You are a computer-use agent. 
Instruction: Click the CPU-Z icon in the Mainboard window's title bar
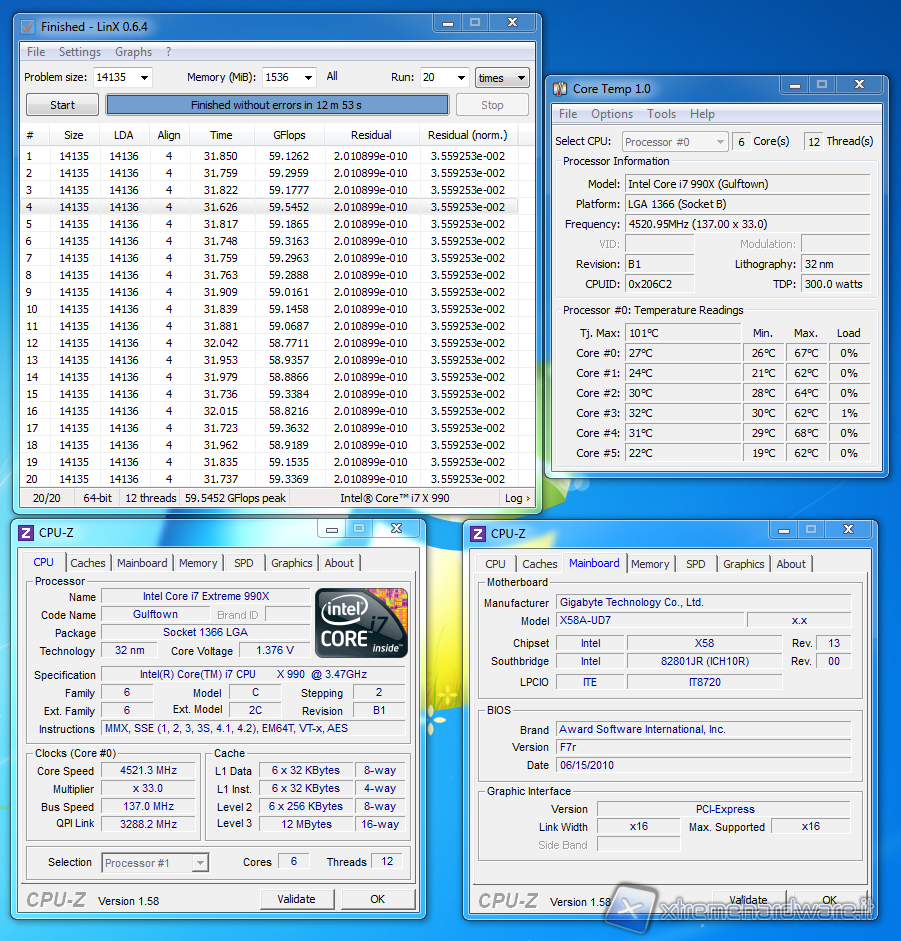coord(478,534)
